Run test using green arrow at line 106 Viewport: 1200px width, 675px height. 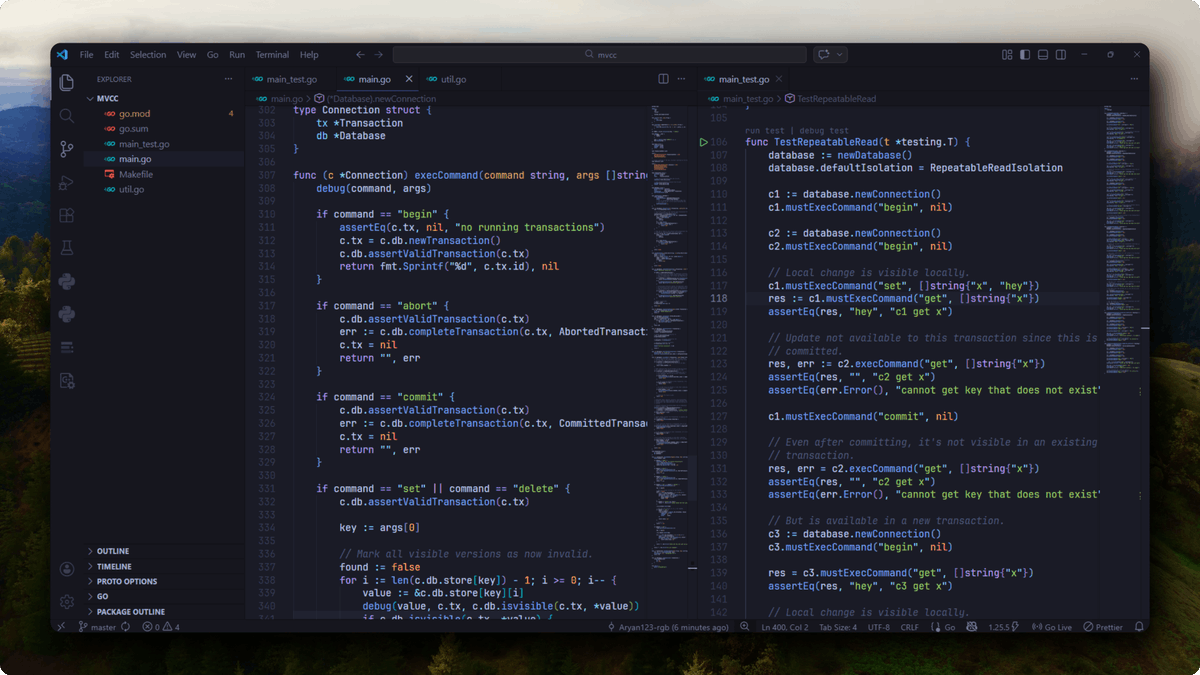(x=704, y=142)
